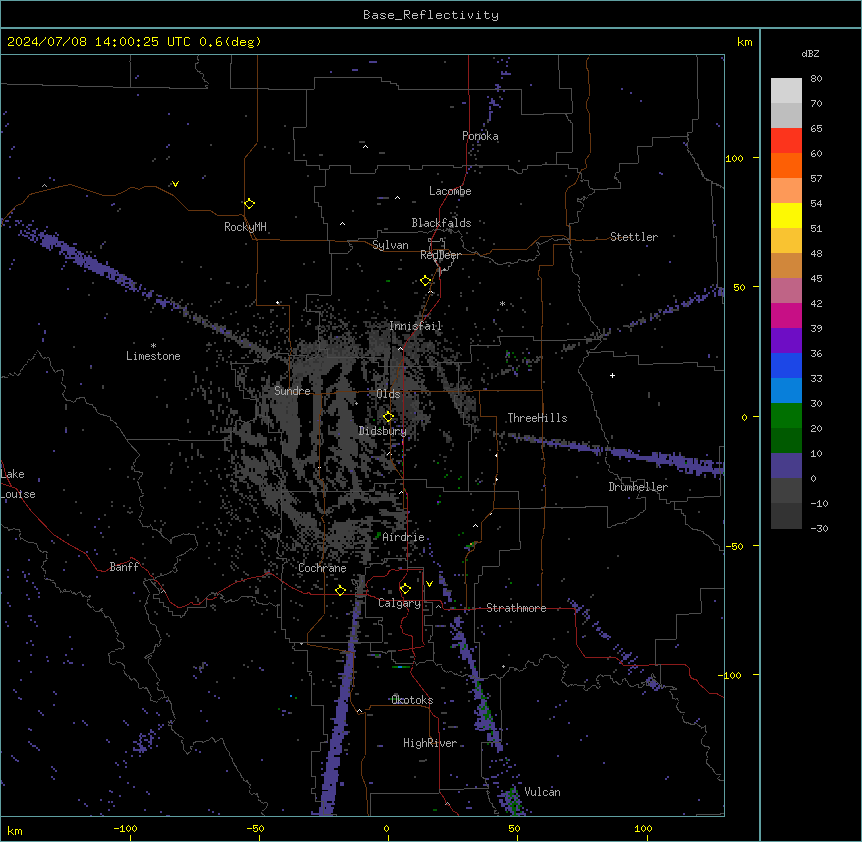Click the RockyMH label
Image resolution: width=862 pixels, height=842 pixels.
(245, 227)
